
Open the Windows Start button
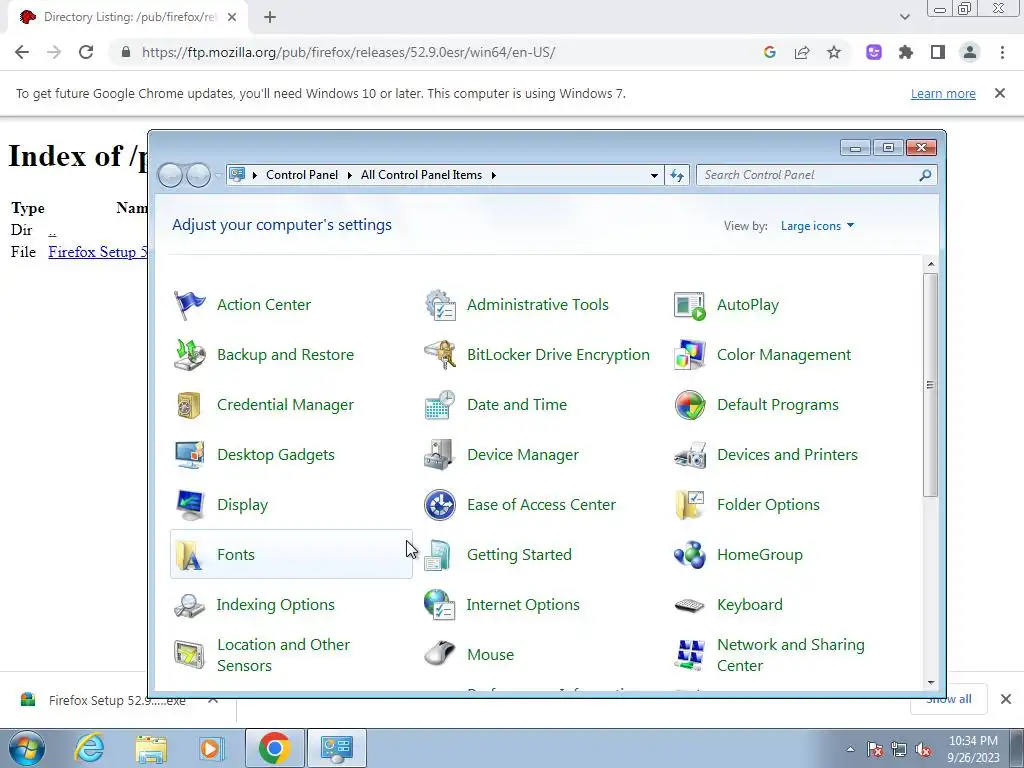(27, 748)
